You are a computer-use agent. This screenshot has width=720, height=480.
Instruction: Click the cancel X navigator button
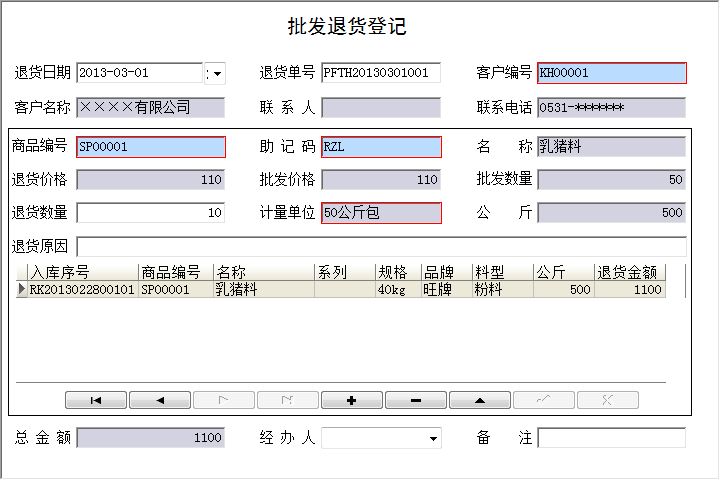(608, 400)
